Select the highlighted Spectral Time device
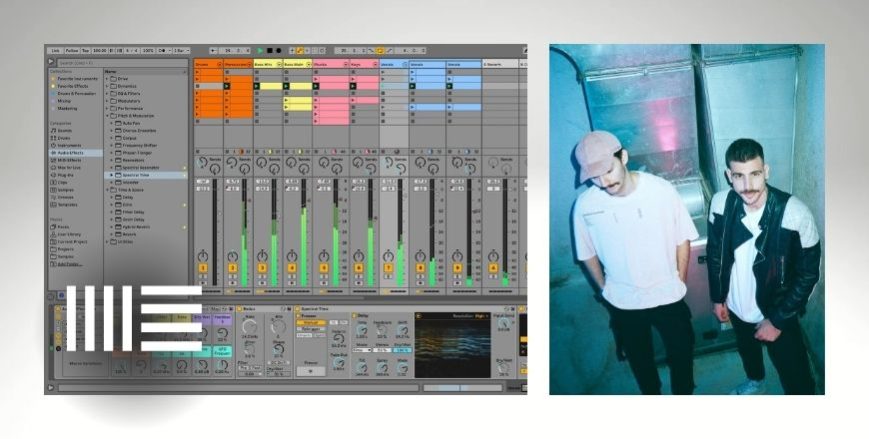Viewport: 869px width, 439px height. point(146,175)
